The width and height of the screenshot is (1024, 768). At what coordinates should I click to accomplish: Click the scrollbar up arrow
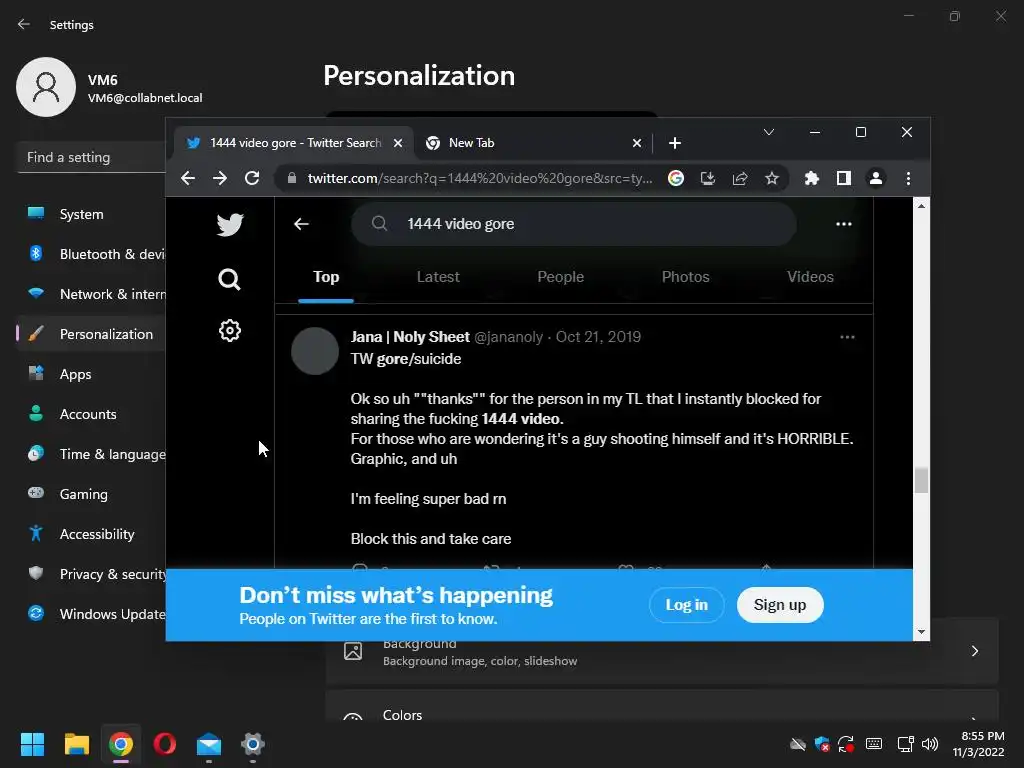[x=921, y=206]
